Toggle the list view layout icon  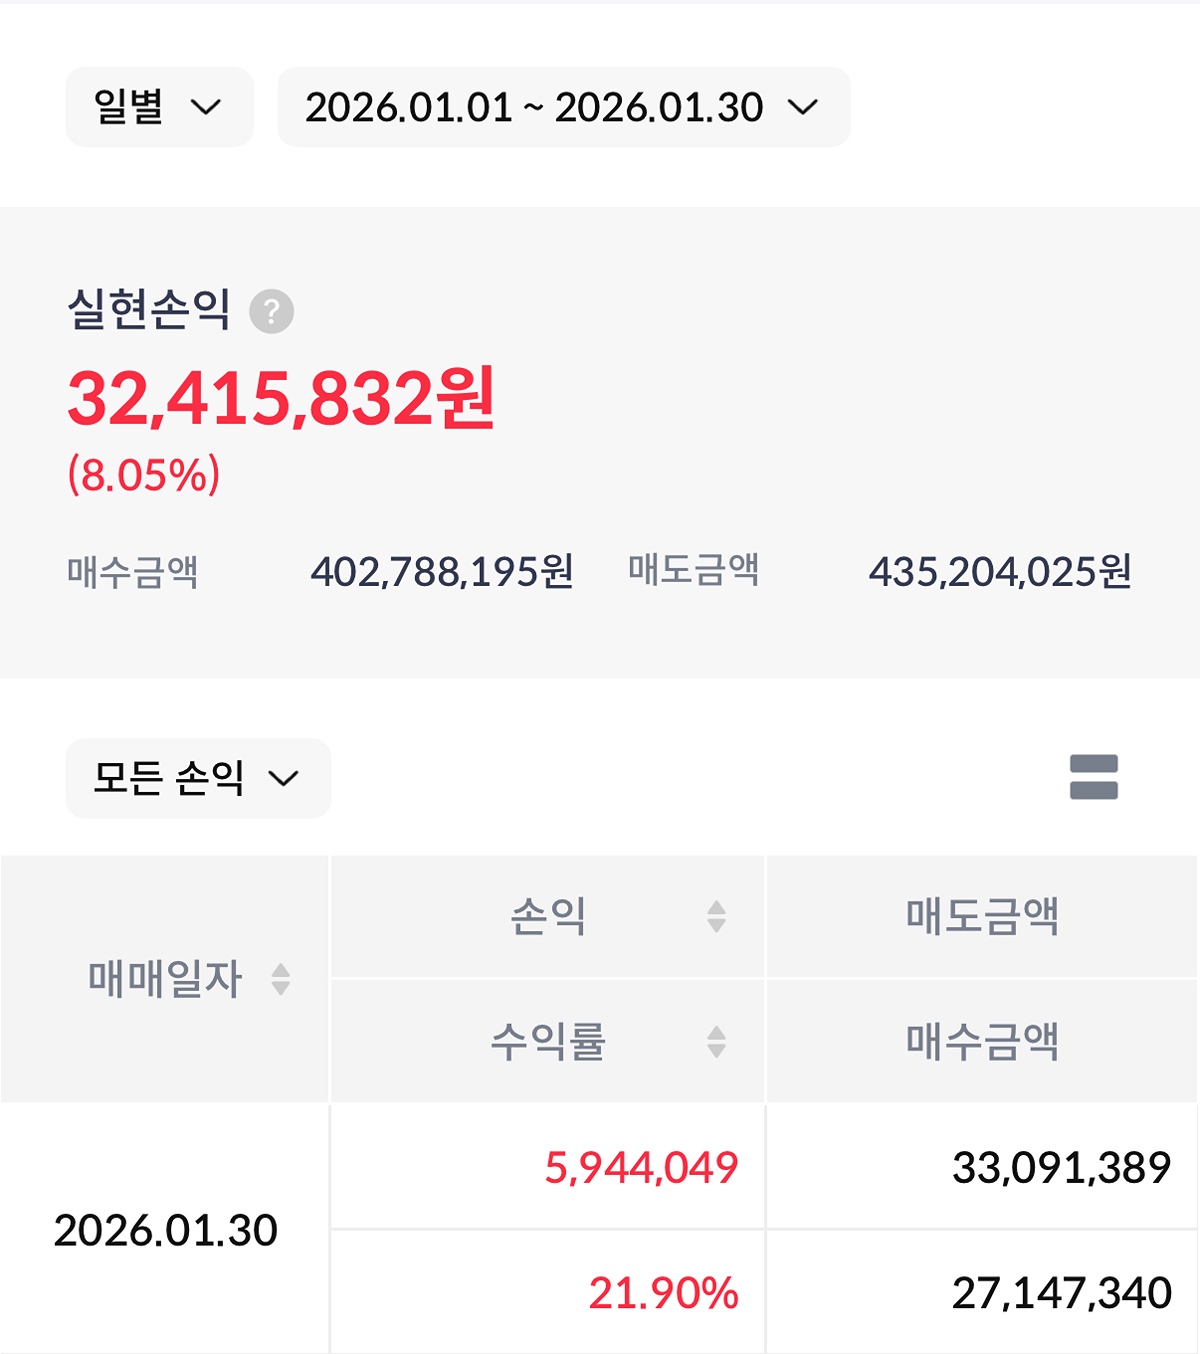(1093, 777)
